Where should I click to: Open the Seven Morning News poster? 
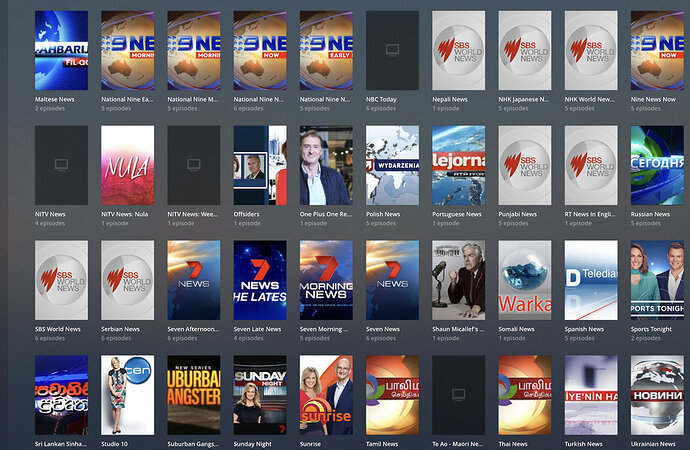click(326, 280)
